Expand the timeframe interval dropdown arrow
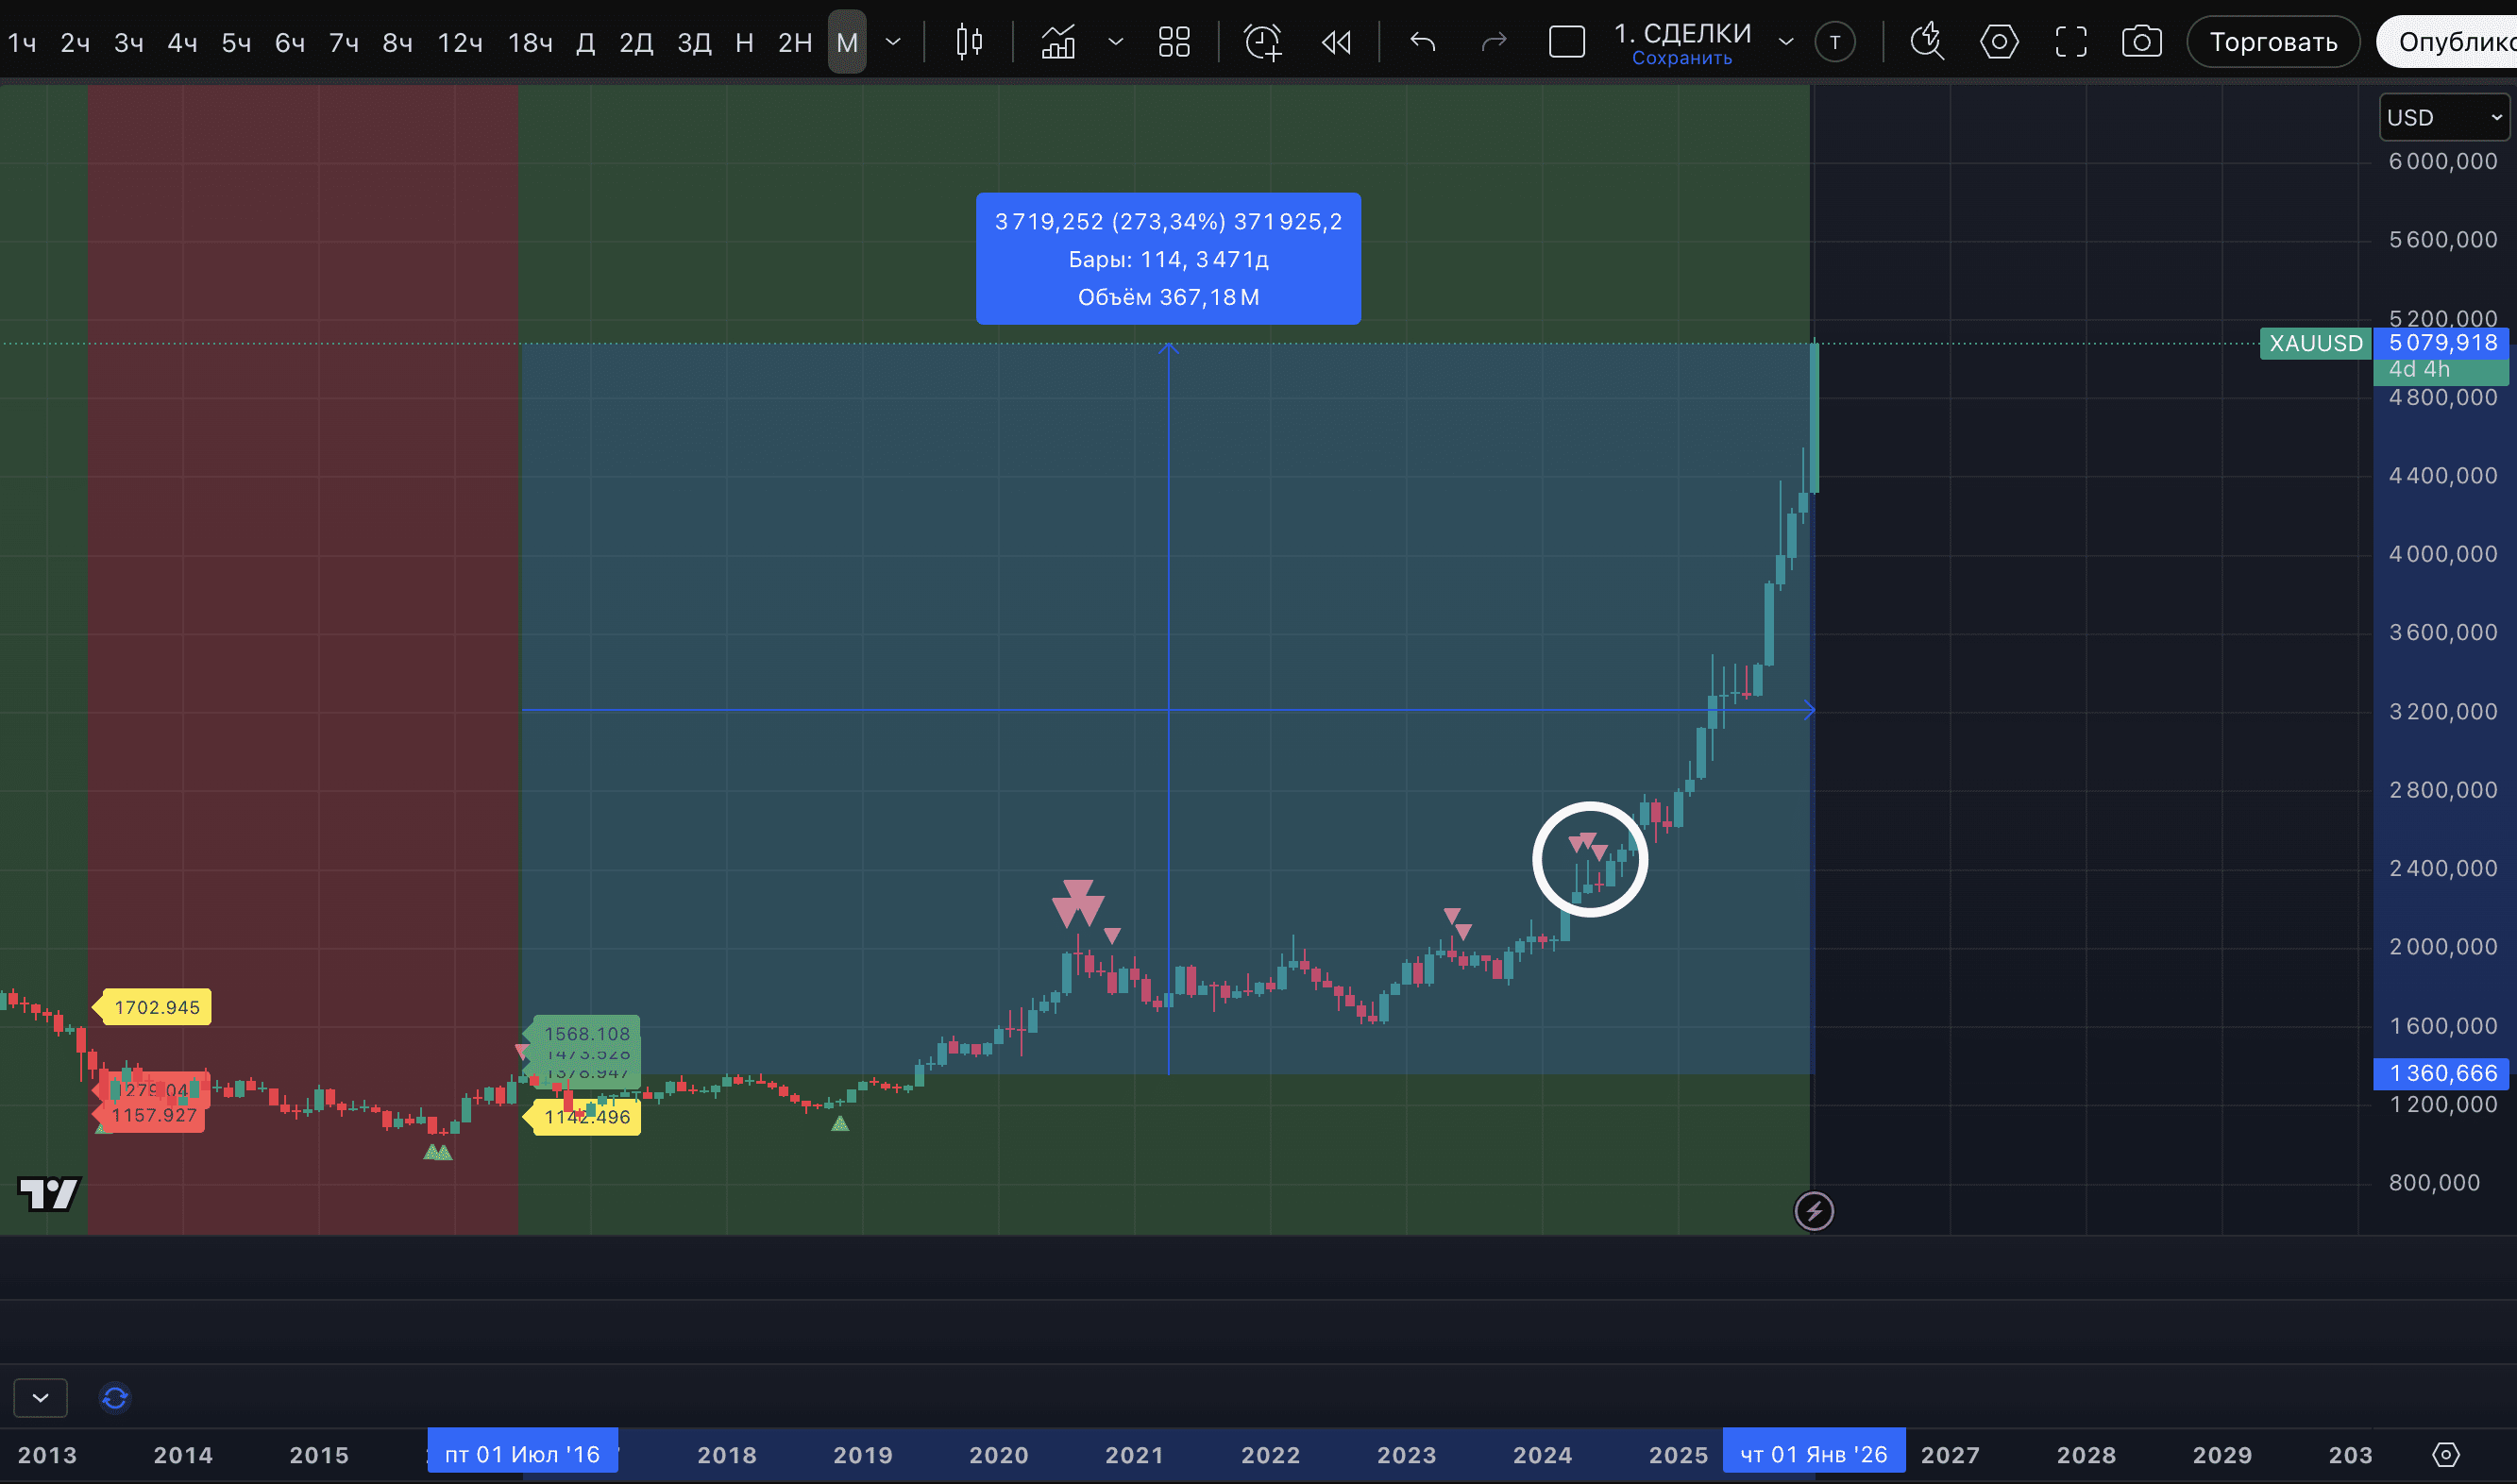This screenshot has height=1484, width=2517. point(893,42)
